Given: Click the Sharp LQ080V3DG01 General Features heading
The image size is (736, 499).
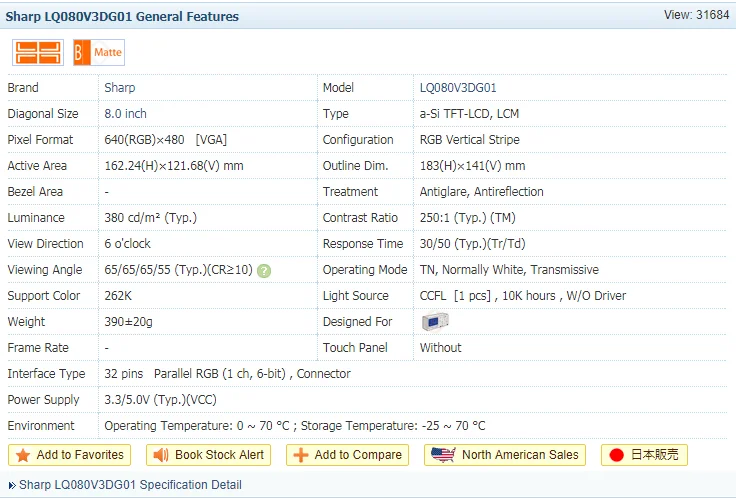Looking at the screenshot, I should pyautogui.click(x=122, y=16).
